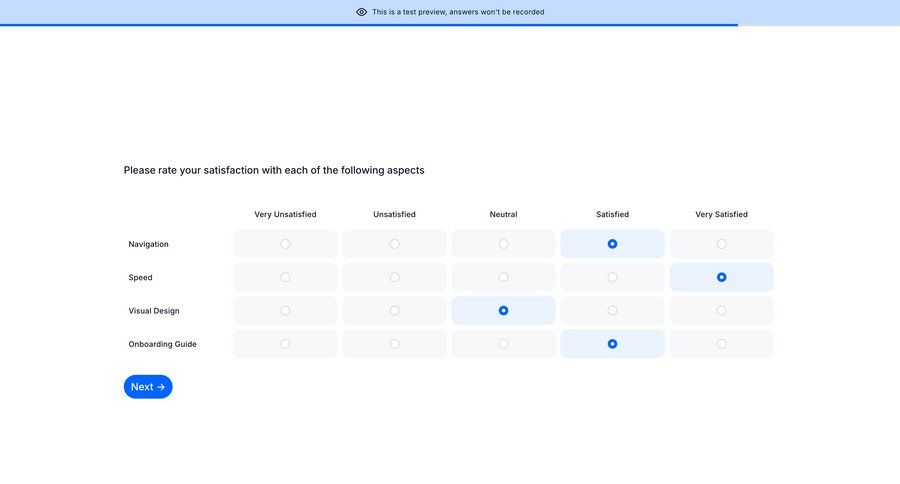Rate Navigation as Very Unsatisfied
The width and height of the screenshot is (900, 484).
pos(285,244)
